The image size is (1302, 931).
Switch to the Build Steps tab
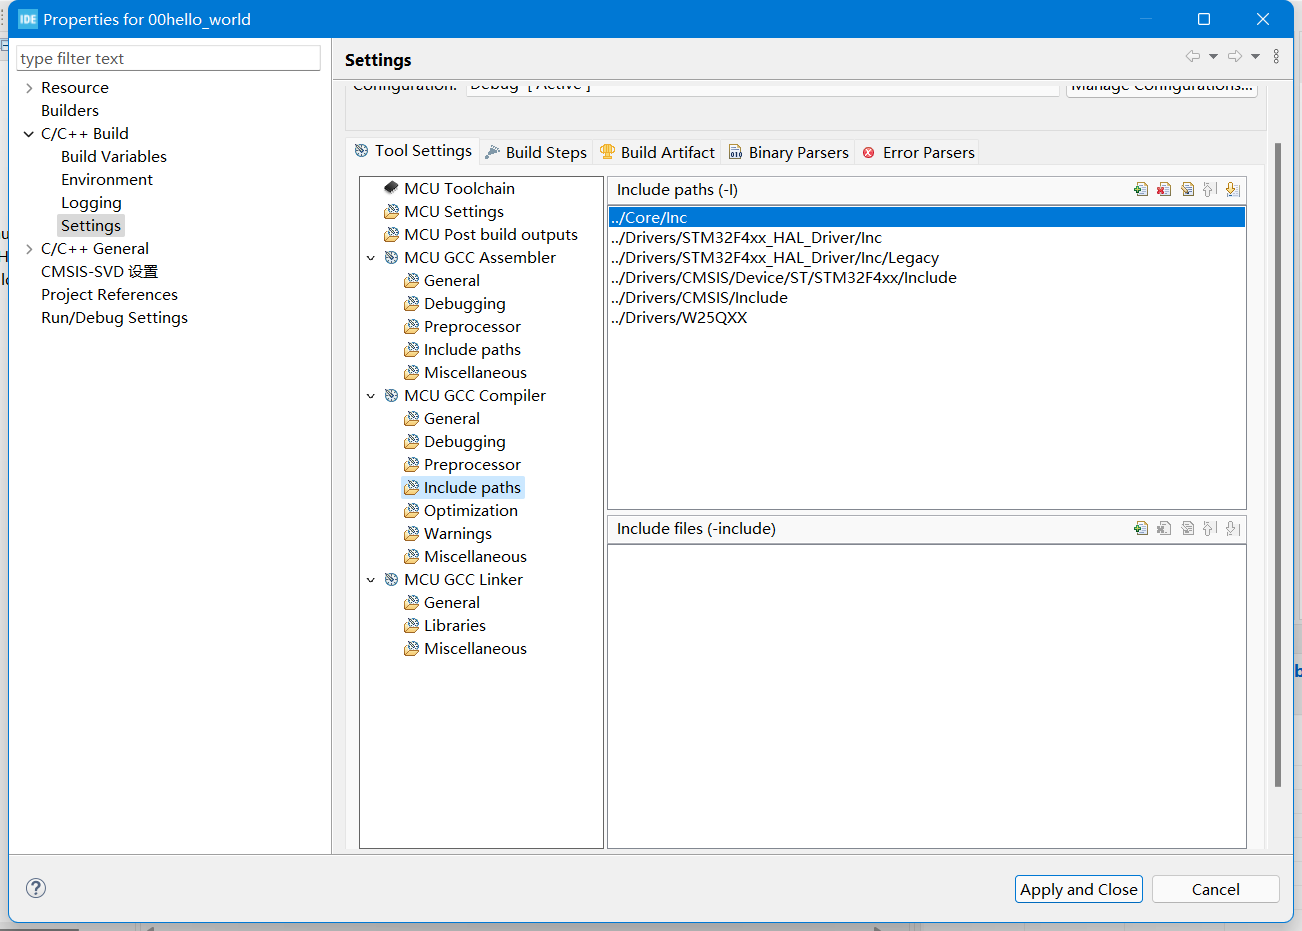click(536, 152)
